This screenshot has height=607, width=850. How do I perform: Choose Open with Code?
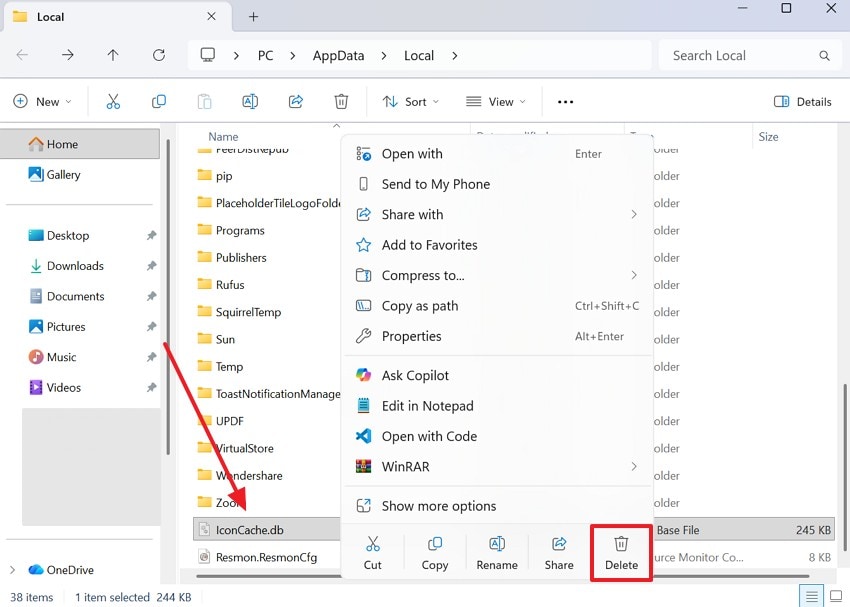(x=497, y=436)
